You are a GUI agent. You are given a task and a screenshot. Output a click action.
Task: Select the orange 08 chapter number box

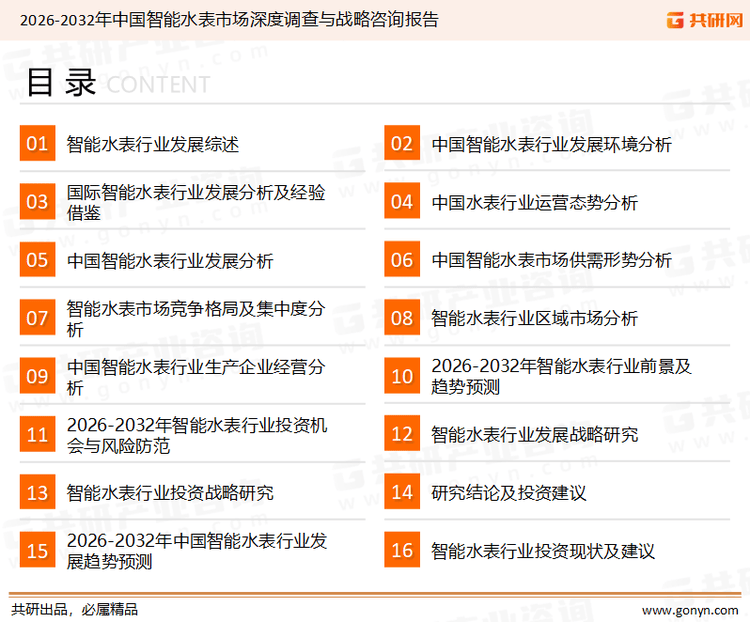402,318
